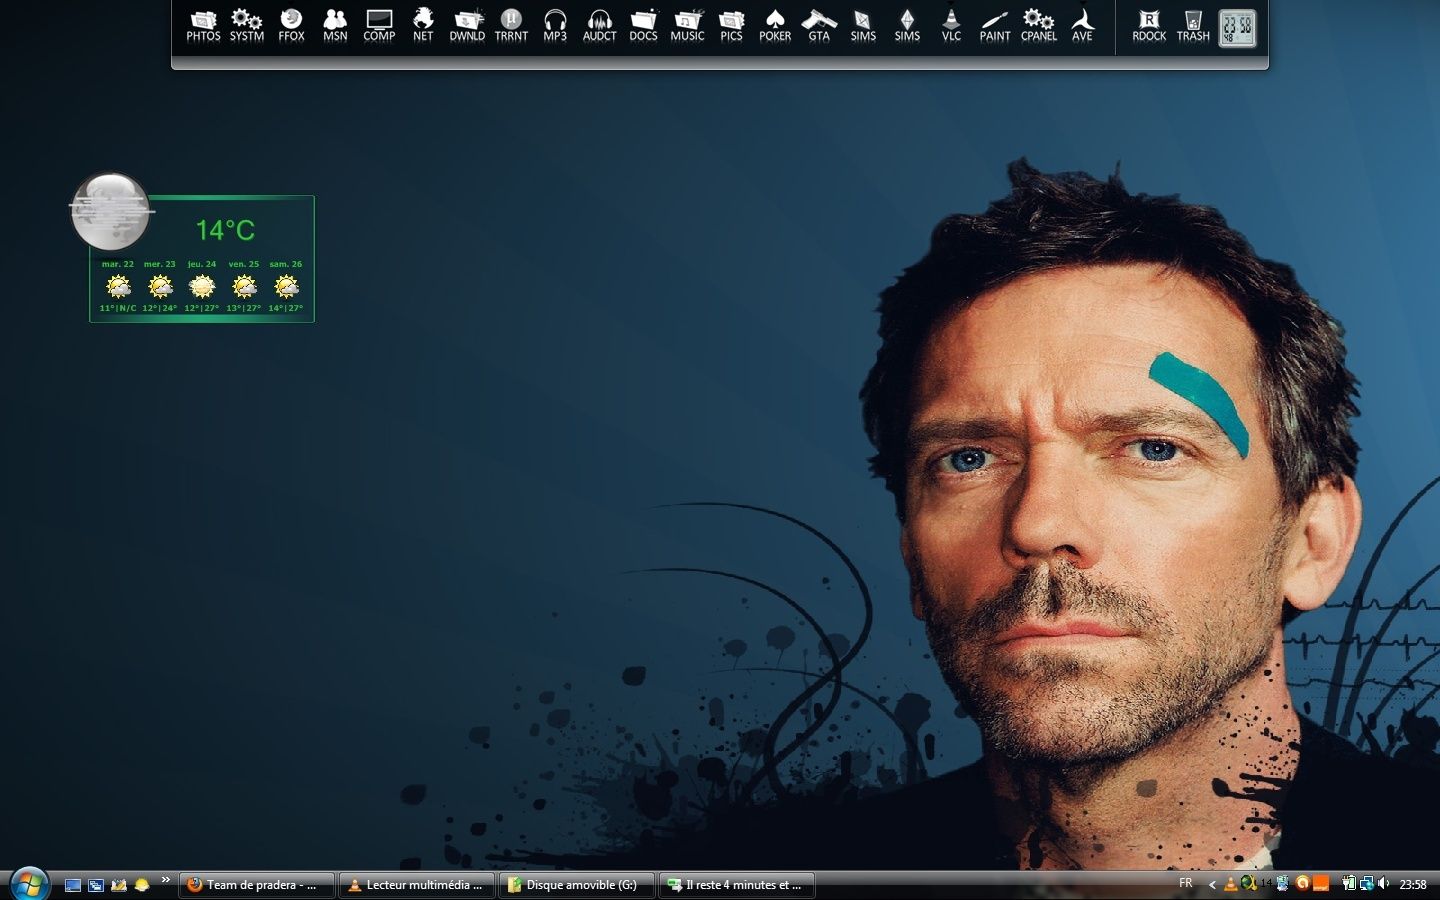Launch AVE dock icon

(x=1082, y=25)
